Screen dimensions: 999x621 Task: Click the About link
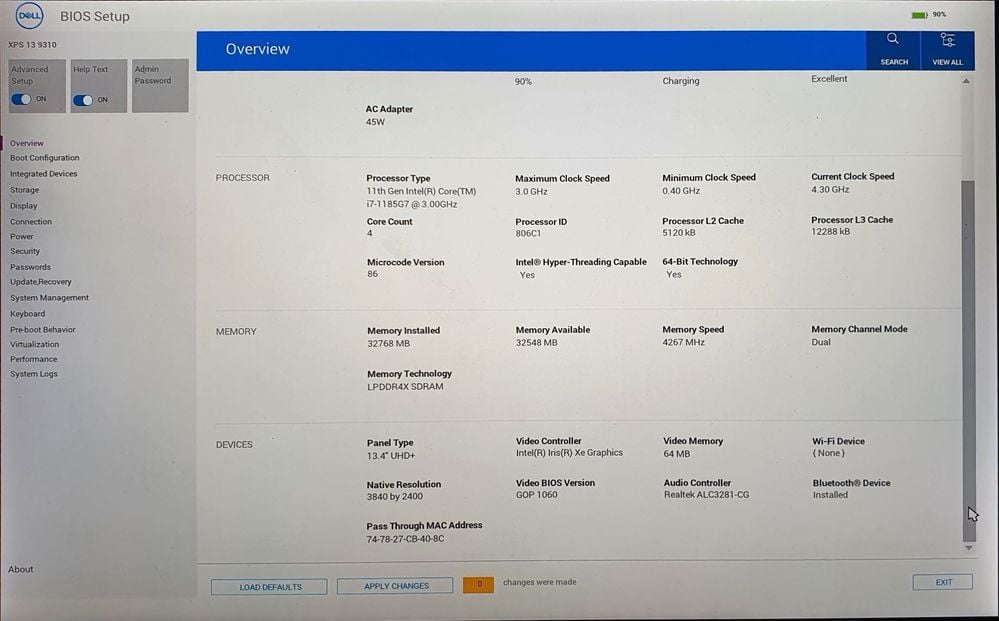click(x=20, y=569)
